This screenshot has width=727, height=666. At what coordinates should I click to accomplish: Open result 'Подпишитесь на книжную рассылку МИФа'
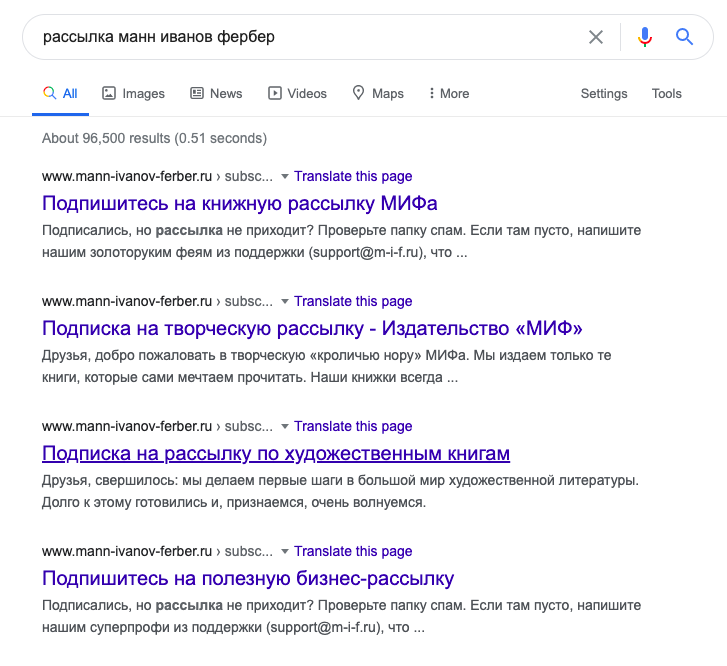point(240,204)
